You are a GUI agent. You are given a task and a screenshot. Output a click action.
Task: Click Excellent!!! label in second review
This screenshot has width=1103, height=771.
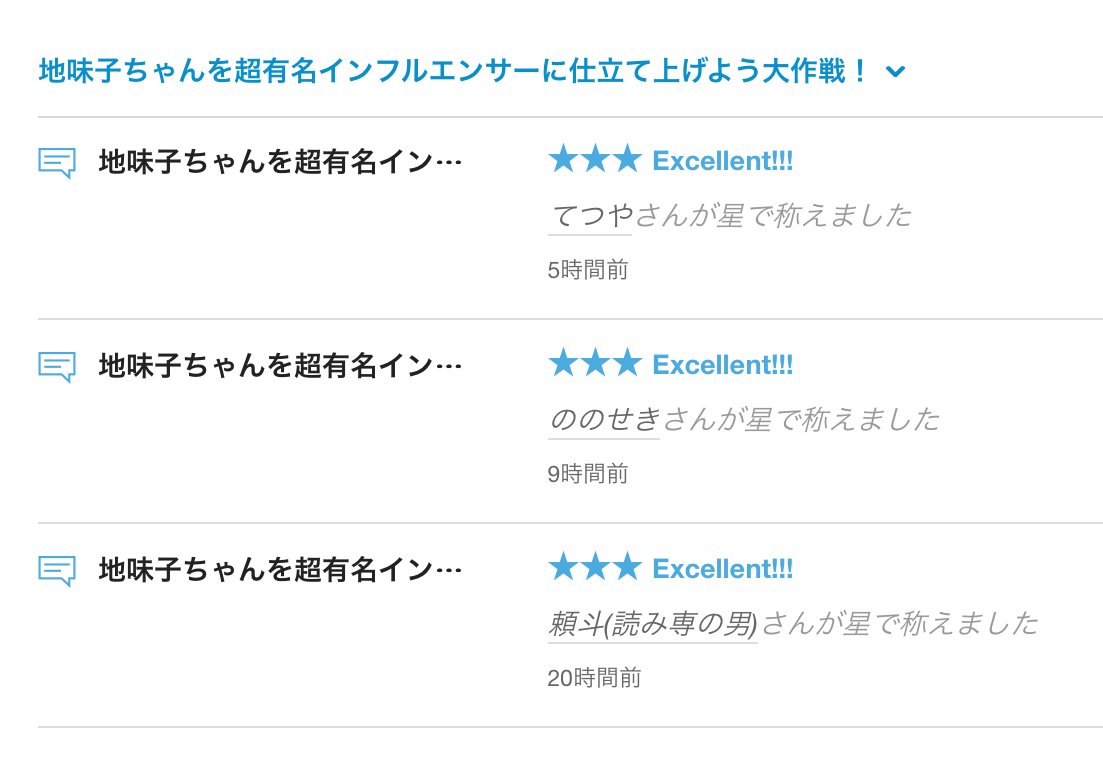[x=722, y=365]
